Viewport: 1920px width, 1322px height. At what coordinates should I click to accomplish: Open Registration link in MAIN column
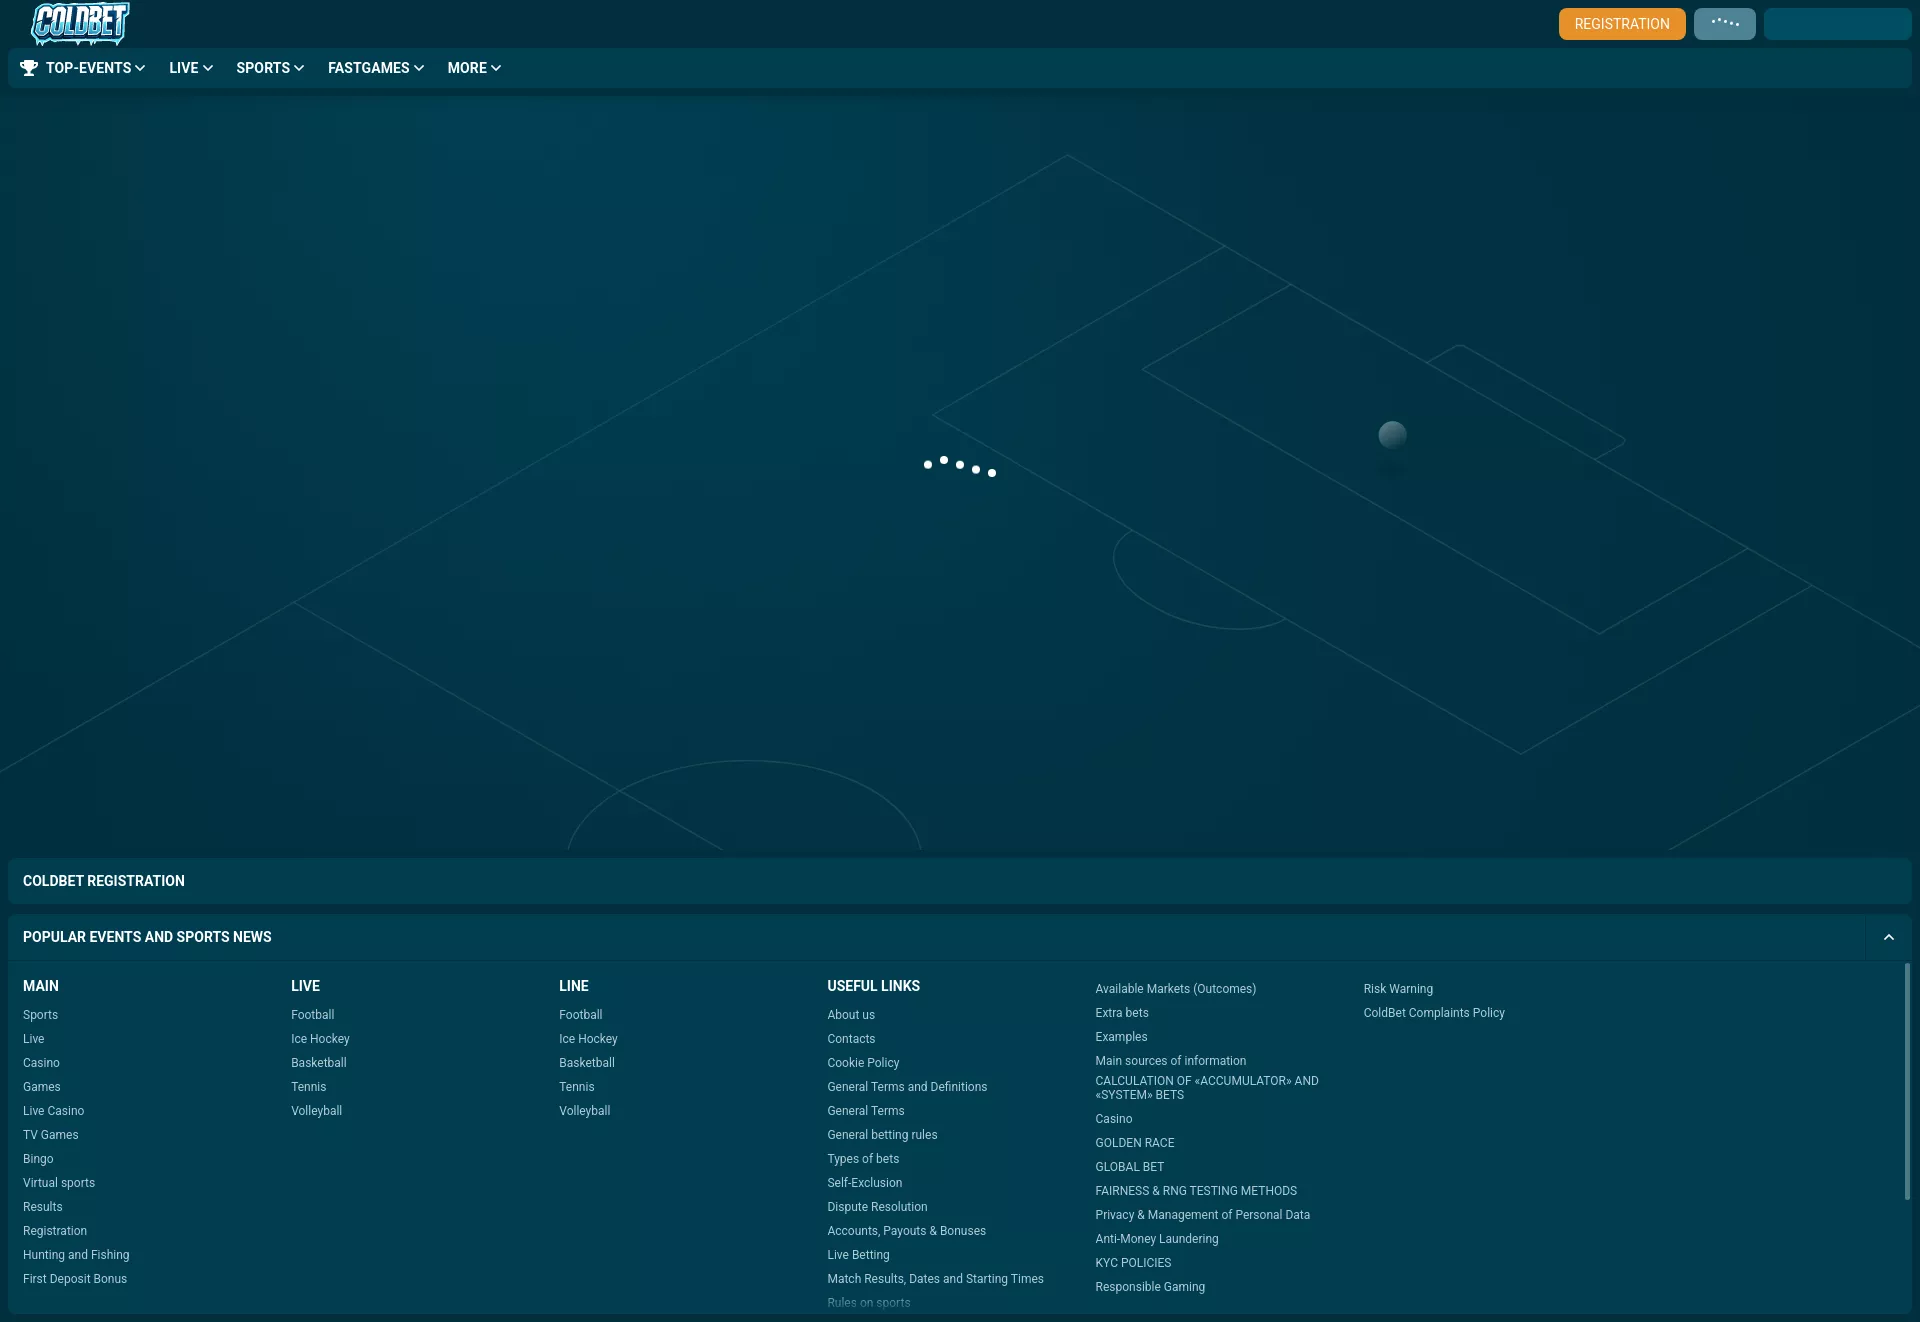[55, 1231]
